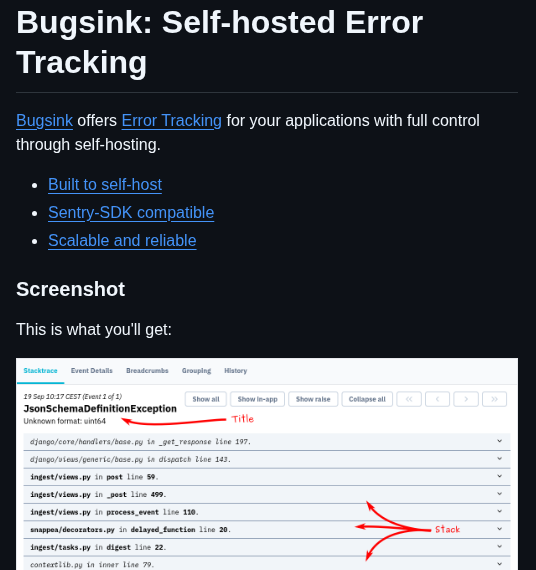The image size is (536, 570).
Task: Switch to the Event Details tab
Action: coord(92,371)
